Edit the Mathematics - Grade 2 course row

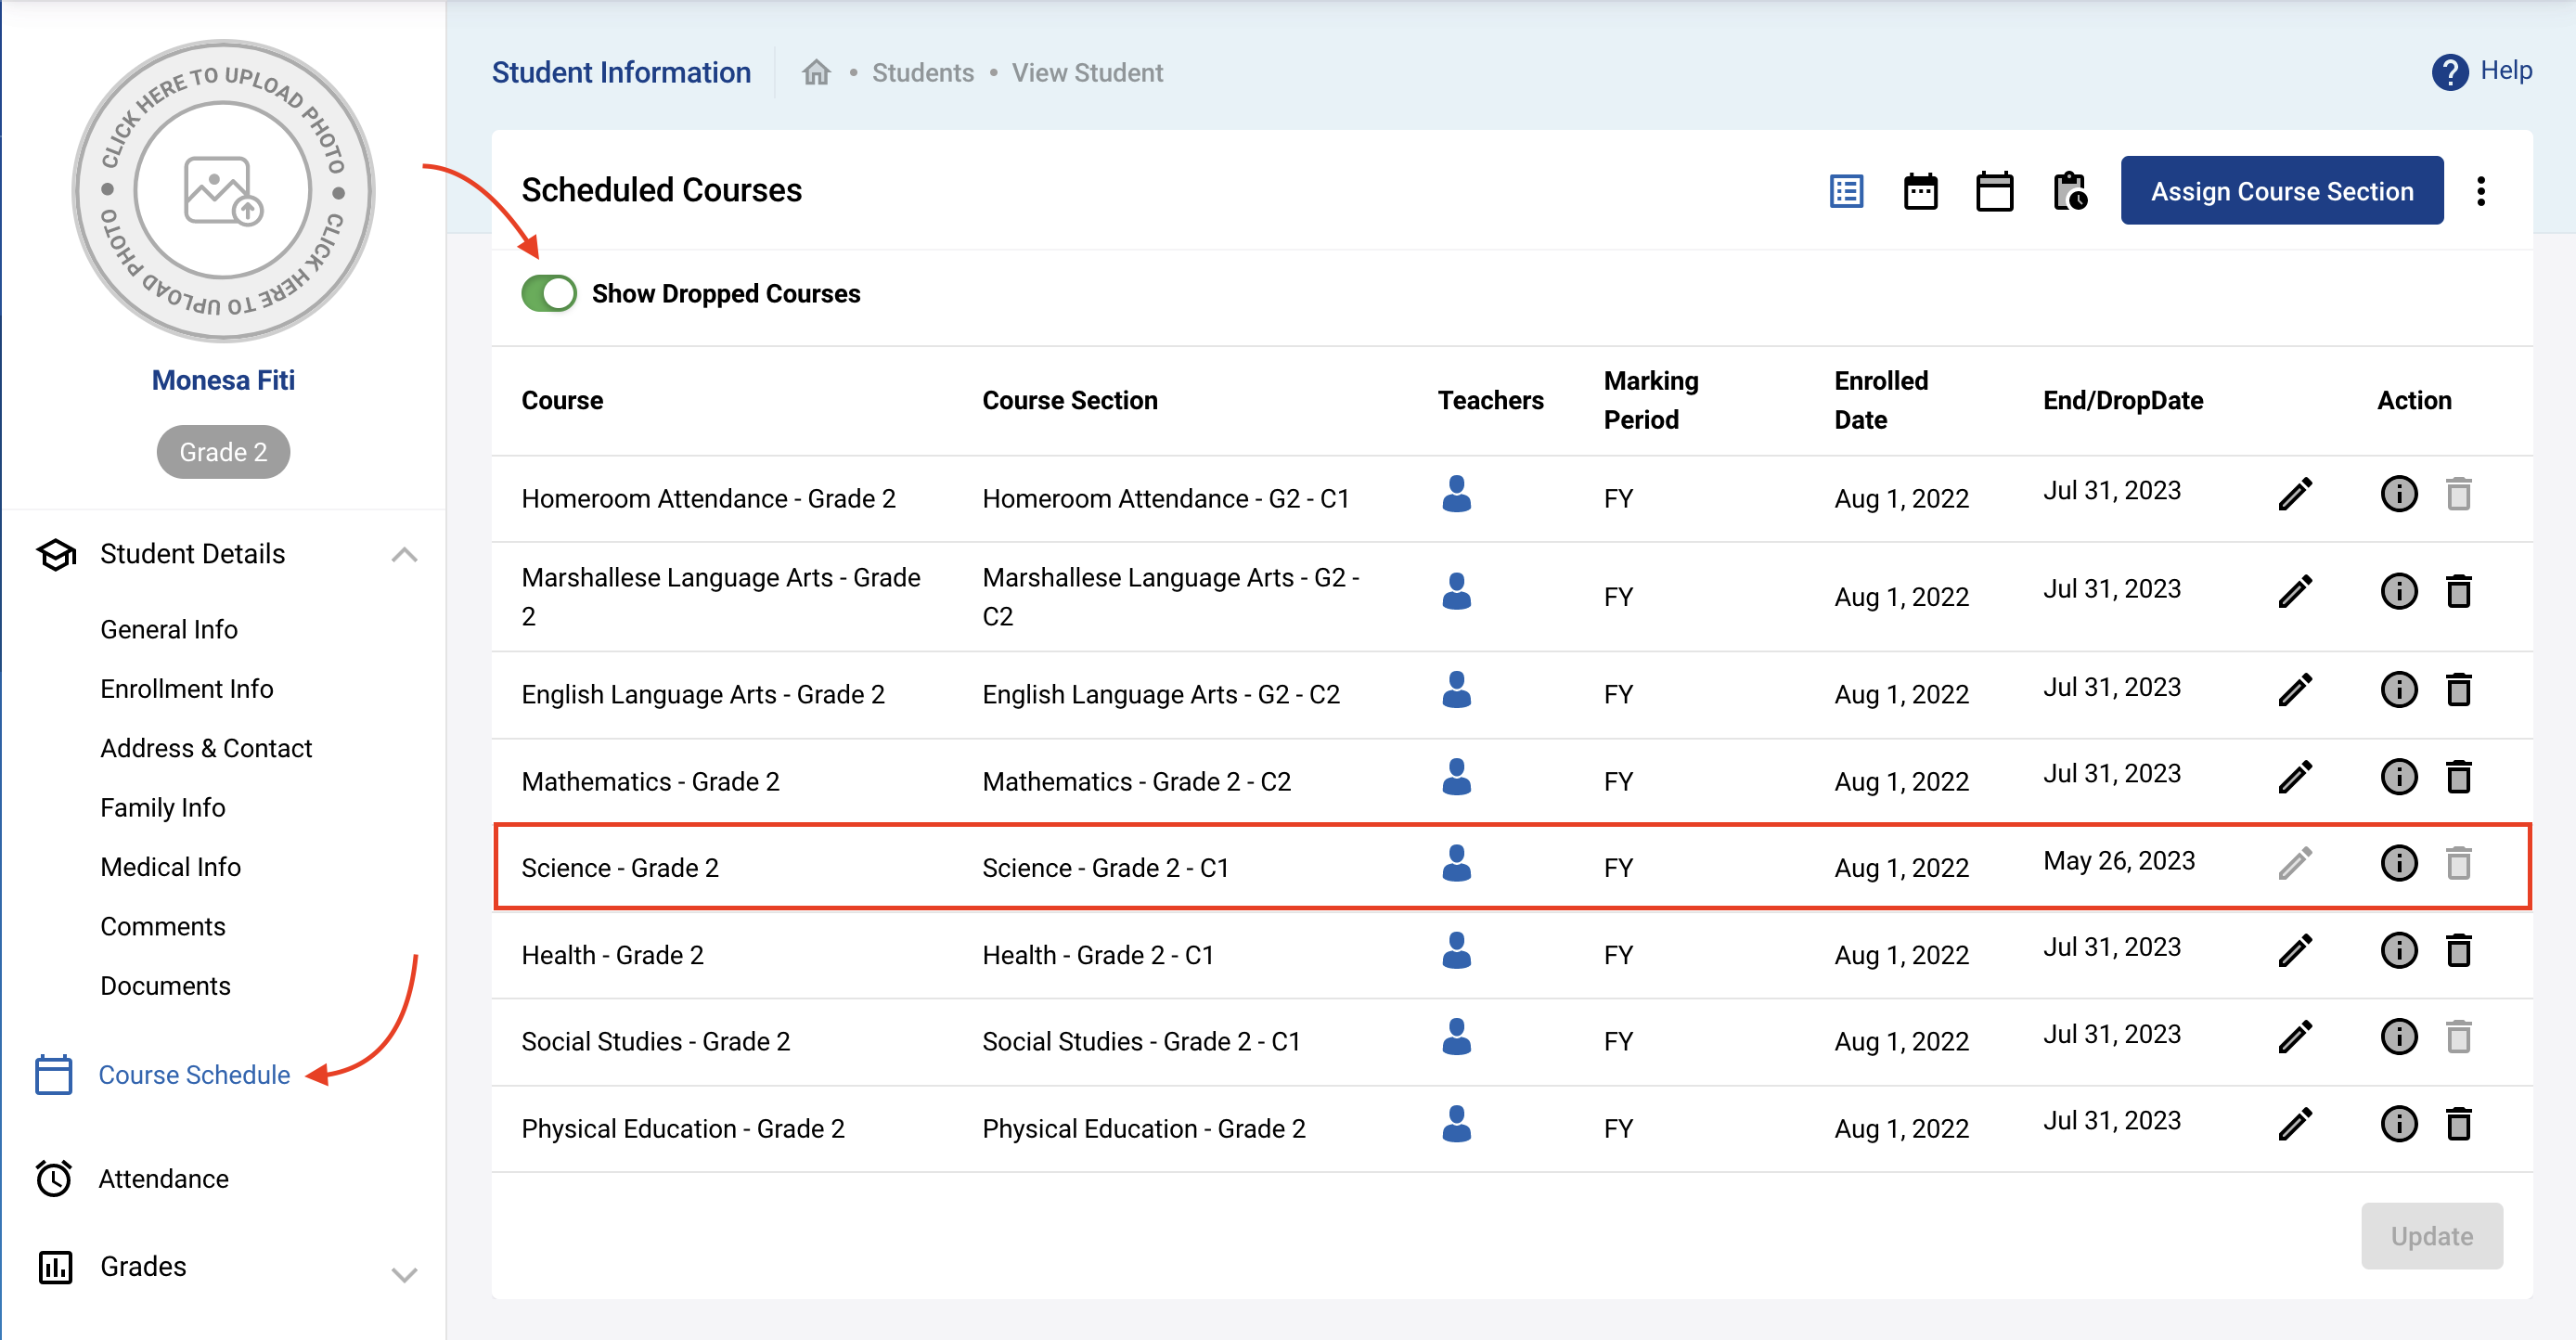pyautogui.click(x=2294, y=777)
